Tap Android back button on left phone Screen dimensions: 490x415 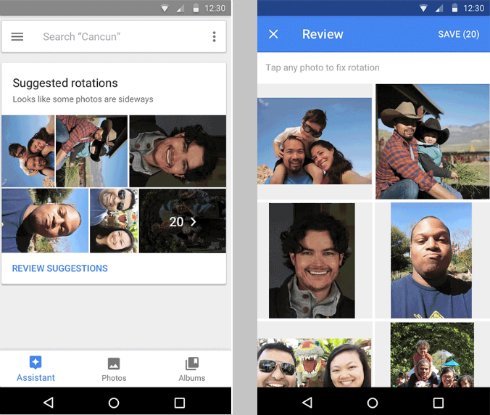coord(49,403)
